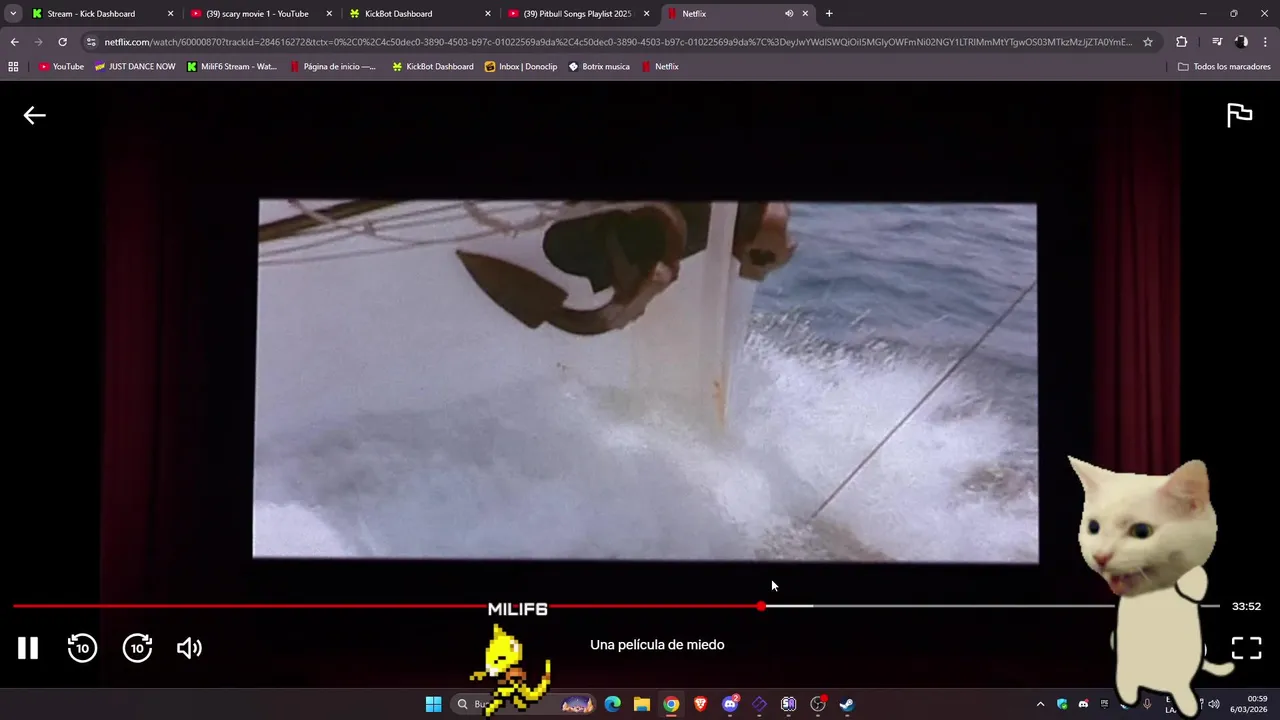This screenshot has width=1280, height=720.
Task: Open the tab search dropdown arrow
Action: tap(13, 14)
